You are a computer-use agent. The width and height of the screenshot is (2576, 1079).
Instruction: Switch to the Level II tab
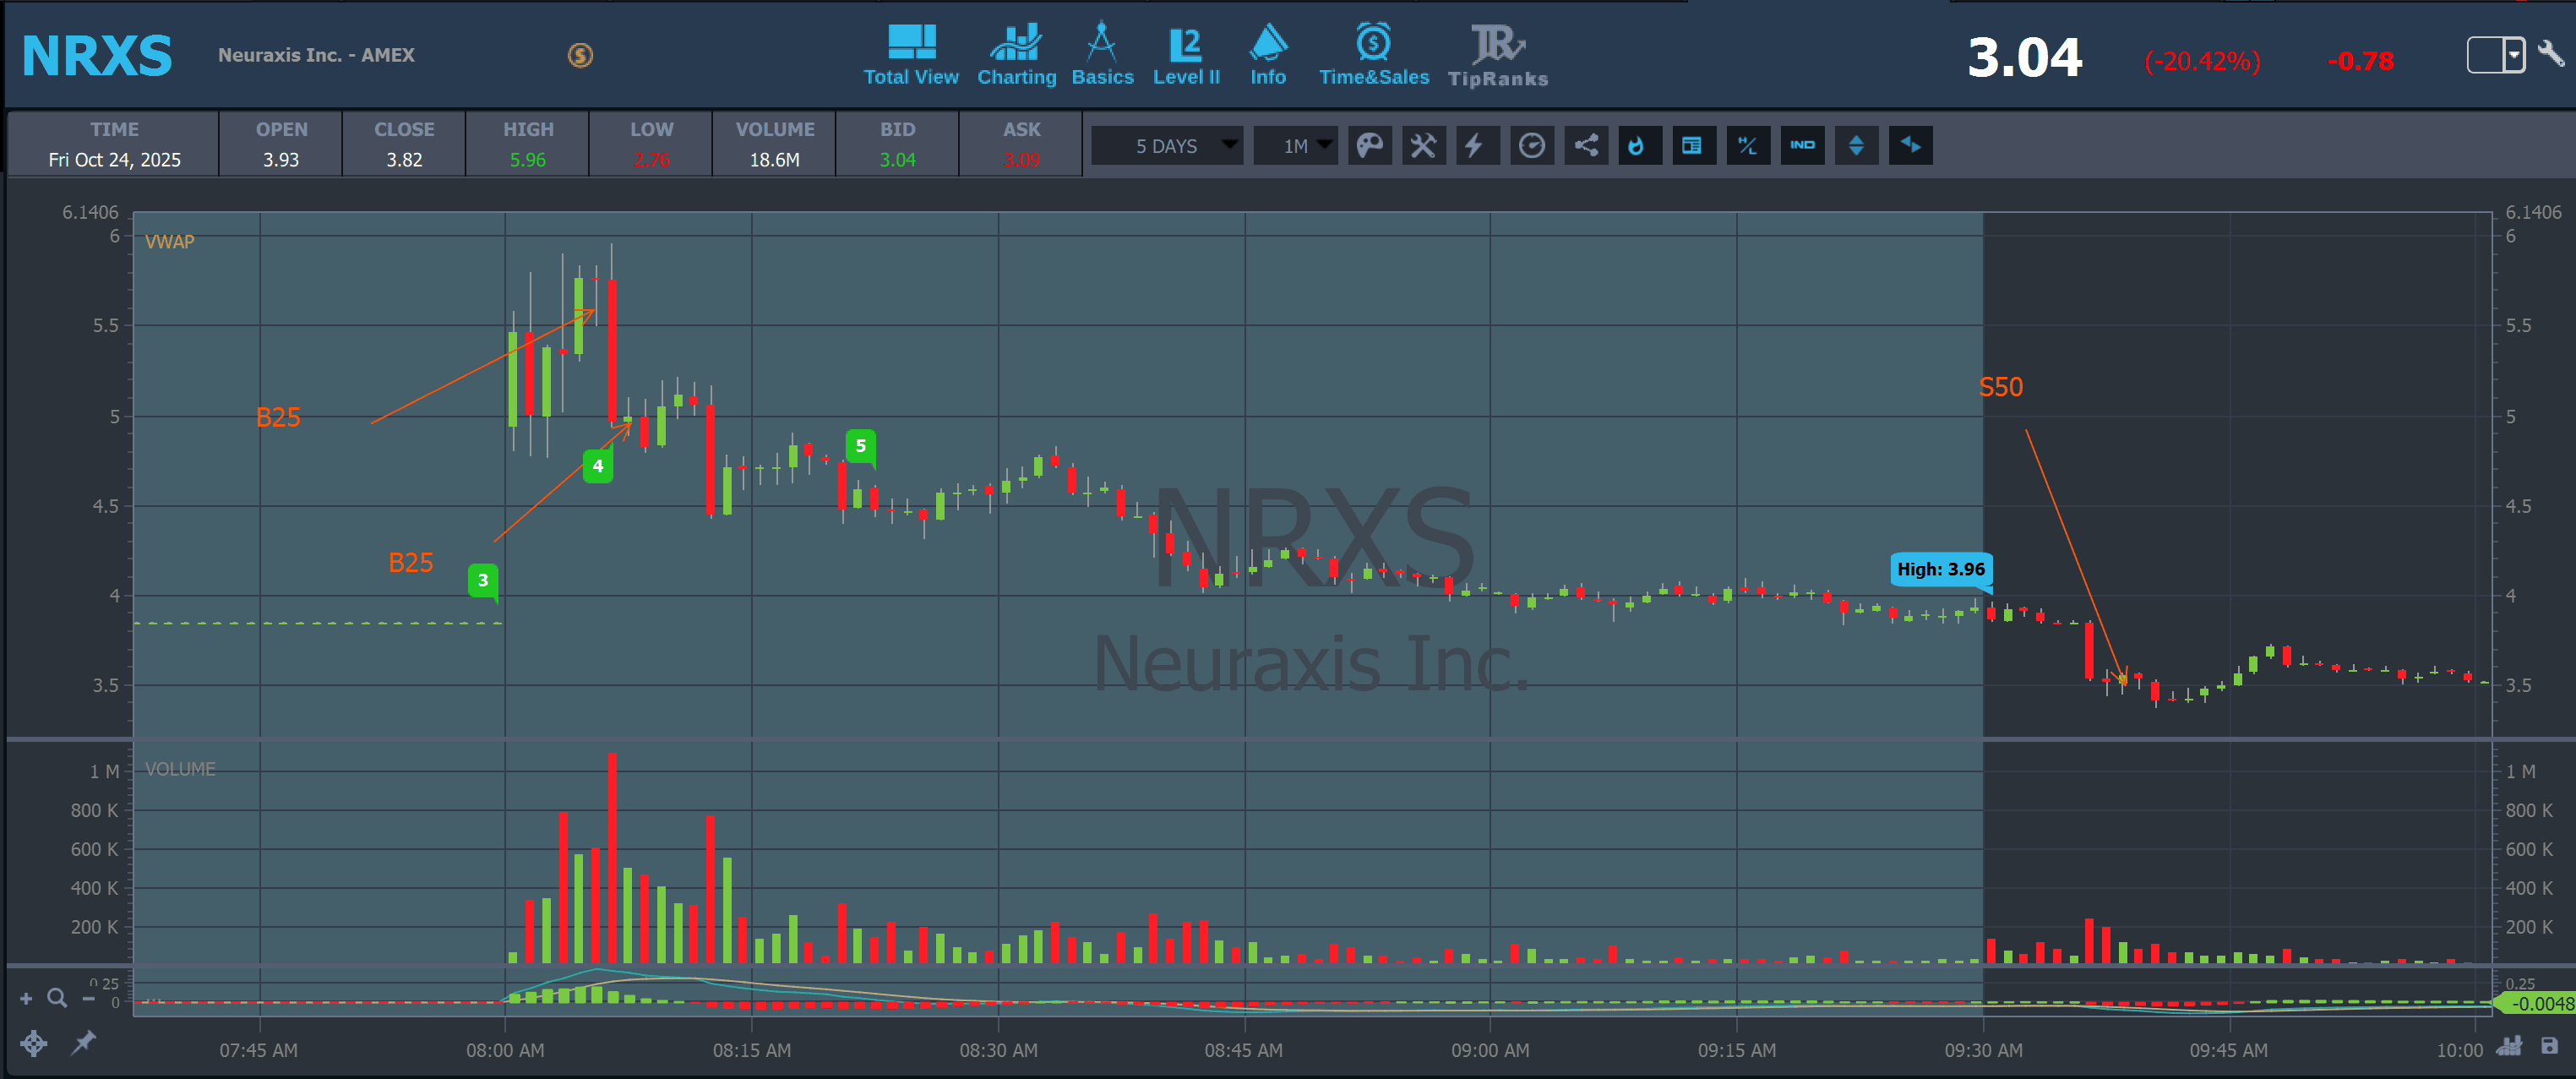(x=1186, y=56)
